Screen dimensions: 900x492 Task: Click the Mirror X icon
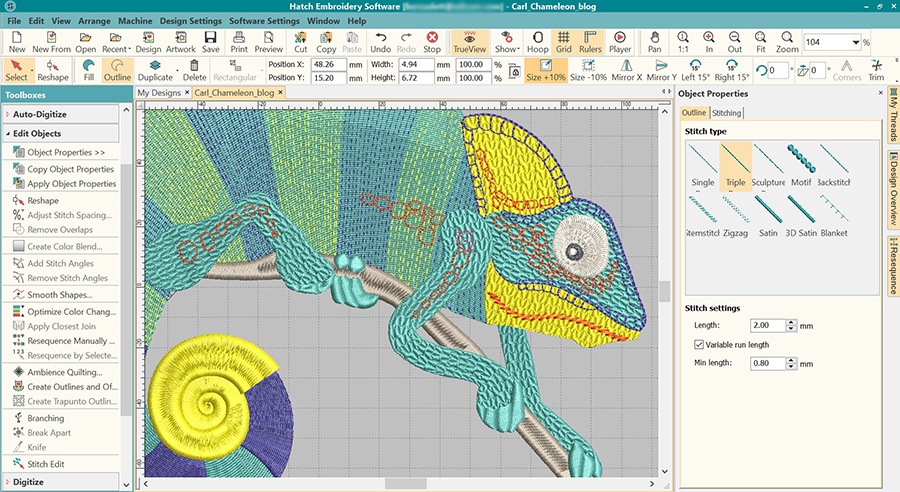(626, 70)
